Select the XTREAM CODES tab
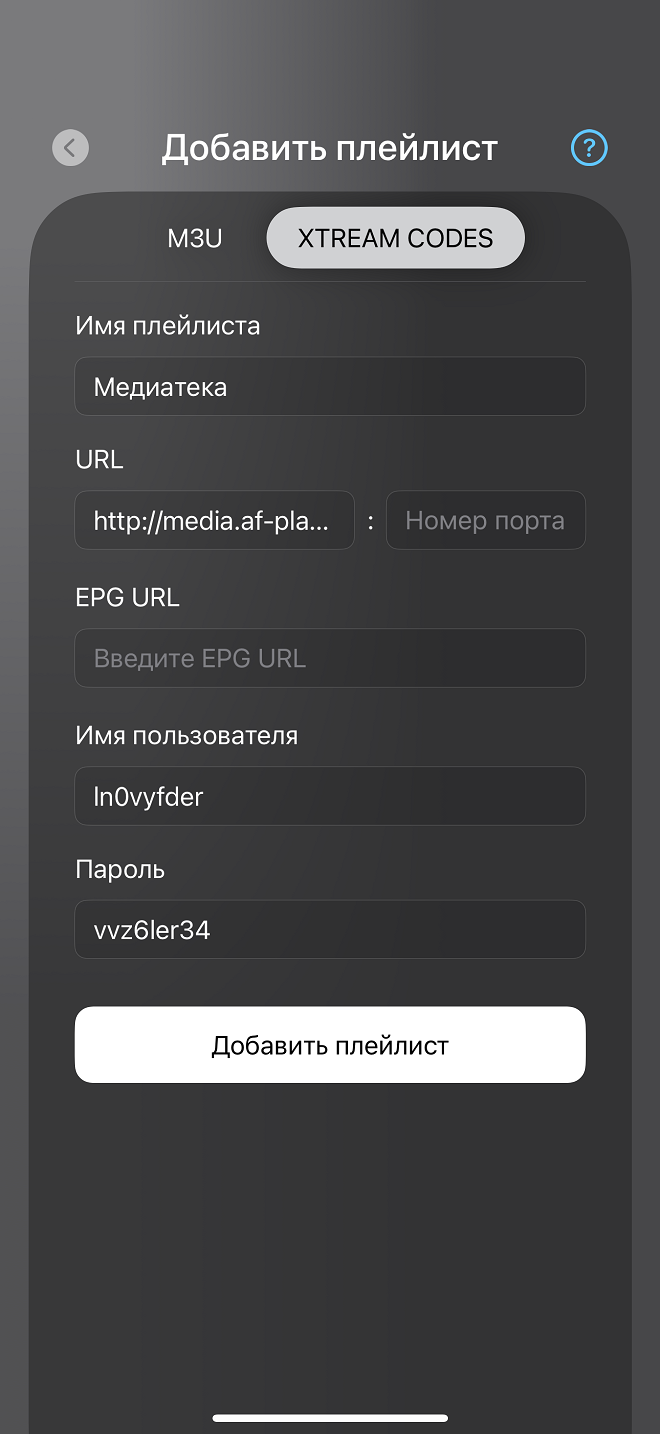The height and width of the screenshot is (1434, 660). pyautogui.click(x=395, y=238)
